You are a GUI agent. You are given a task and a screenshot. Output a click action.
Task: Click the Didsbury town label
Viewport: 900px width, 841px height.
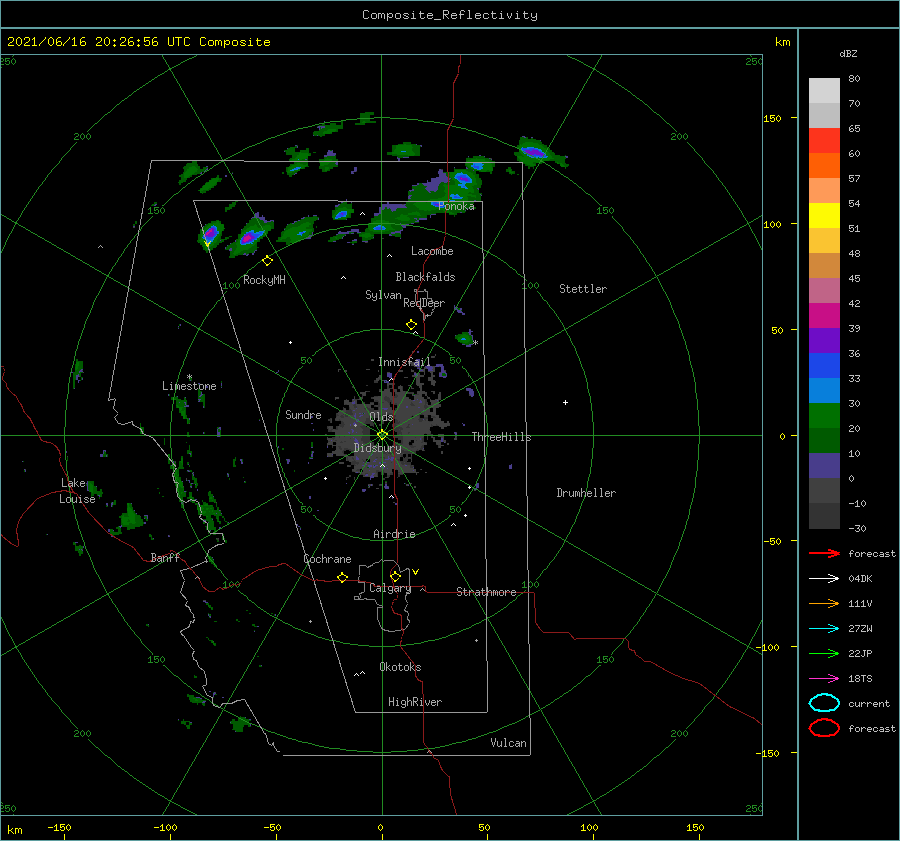coord(377,448)
